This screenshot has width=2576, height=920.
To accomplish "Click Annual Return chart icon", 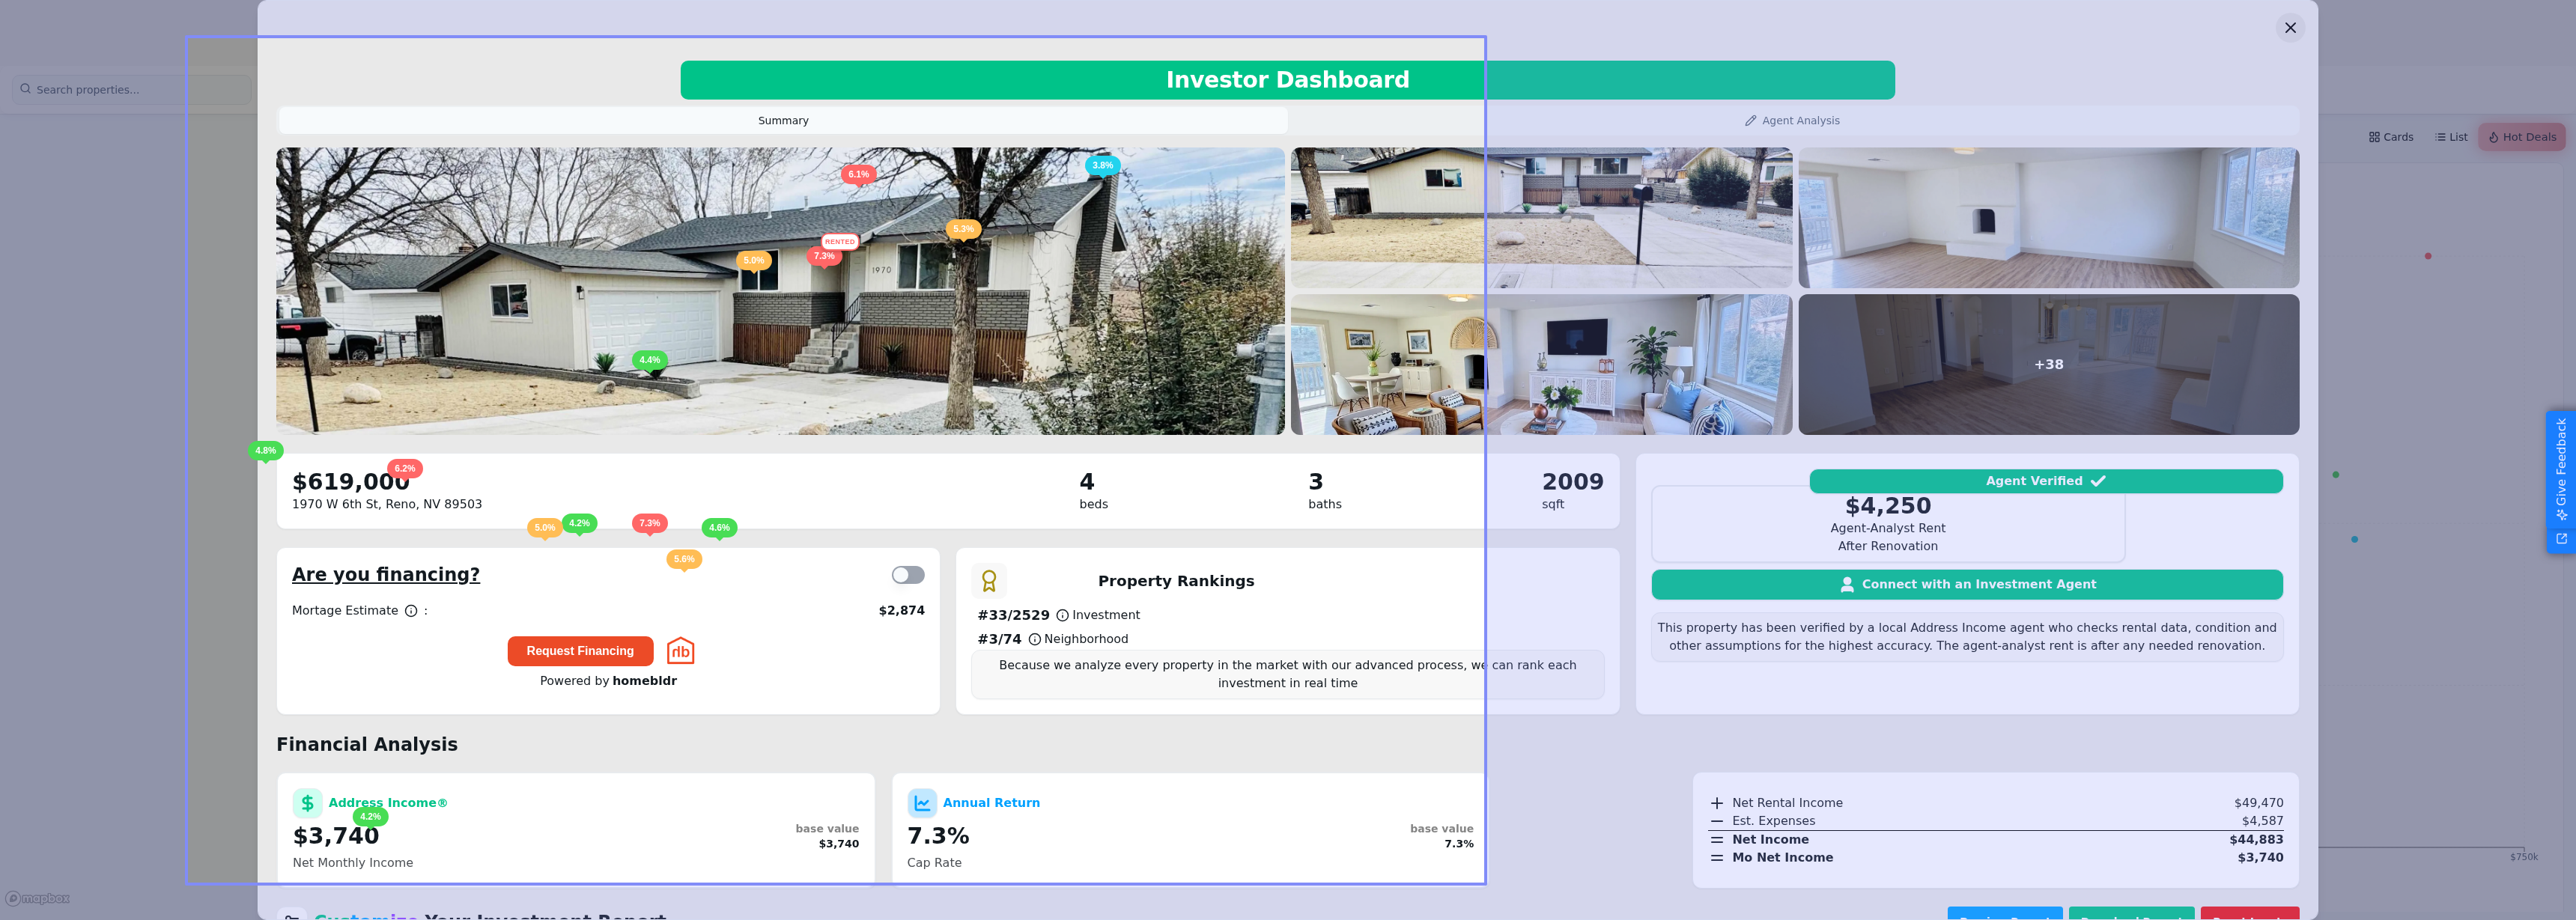I will 921,803.
